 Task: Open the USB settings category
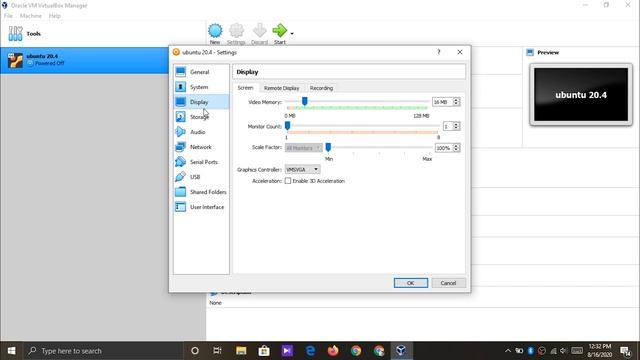[201, 177]
